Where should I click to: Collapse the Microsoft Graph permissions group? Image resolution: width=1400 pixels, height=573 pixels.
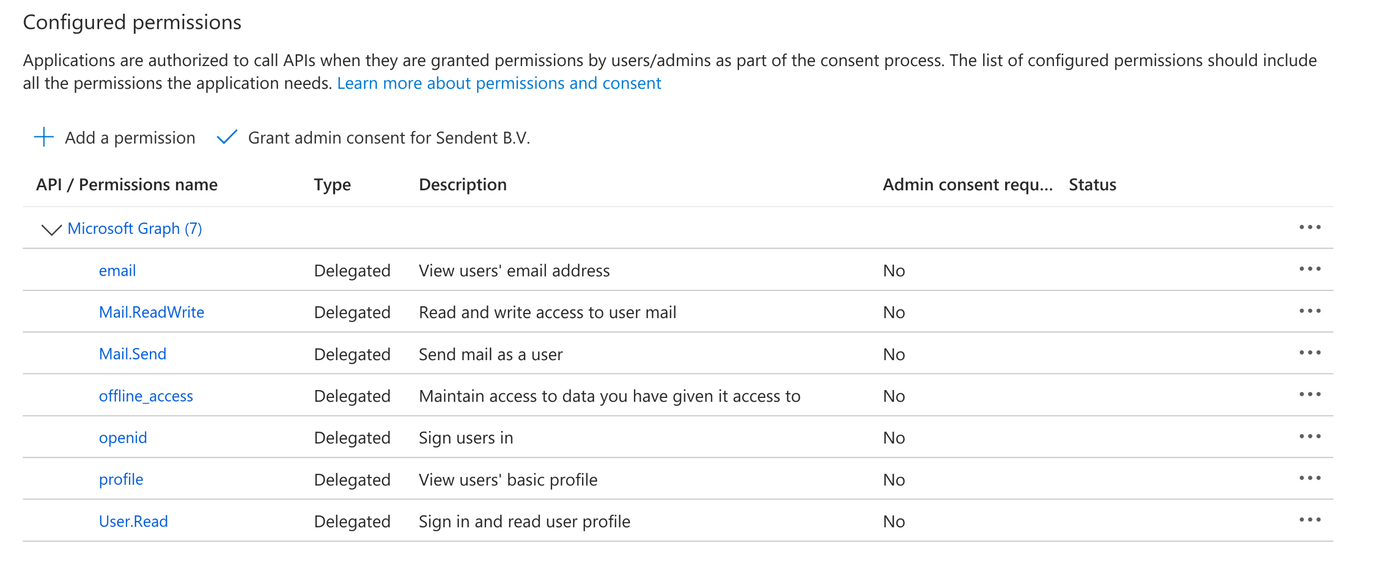click(51, 230)
